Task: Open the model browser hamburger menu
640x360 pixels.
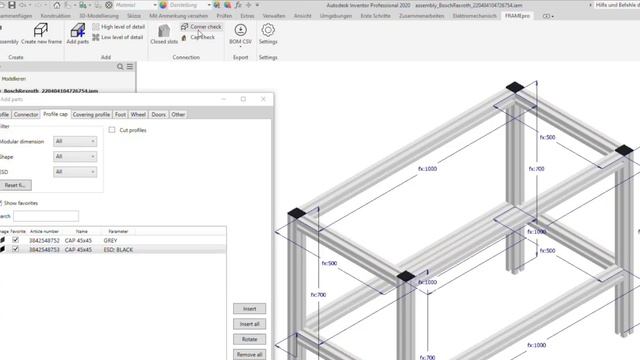Action: 130,67
